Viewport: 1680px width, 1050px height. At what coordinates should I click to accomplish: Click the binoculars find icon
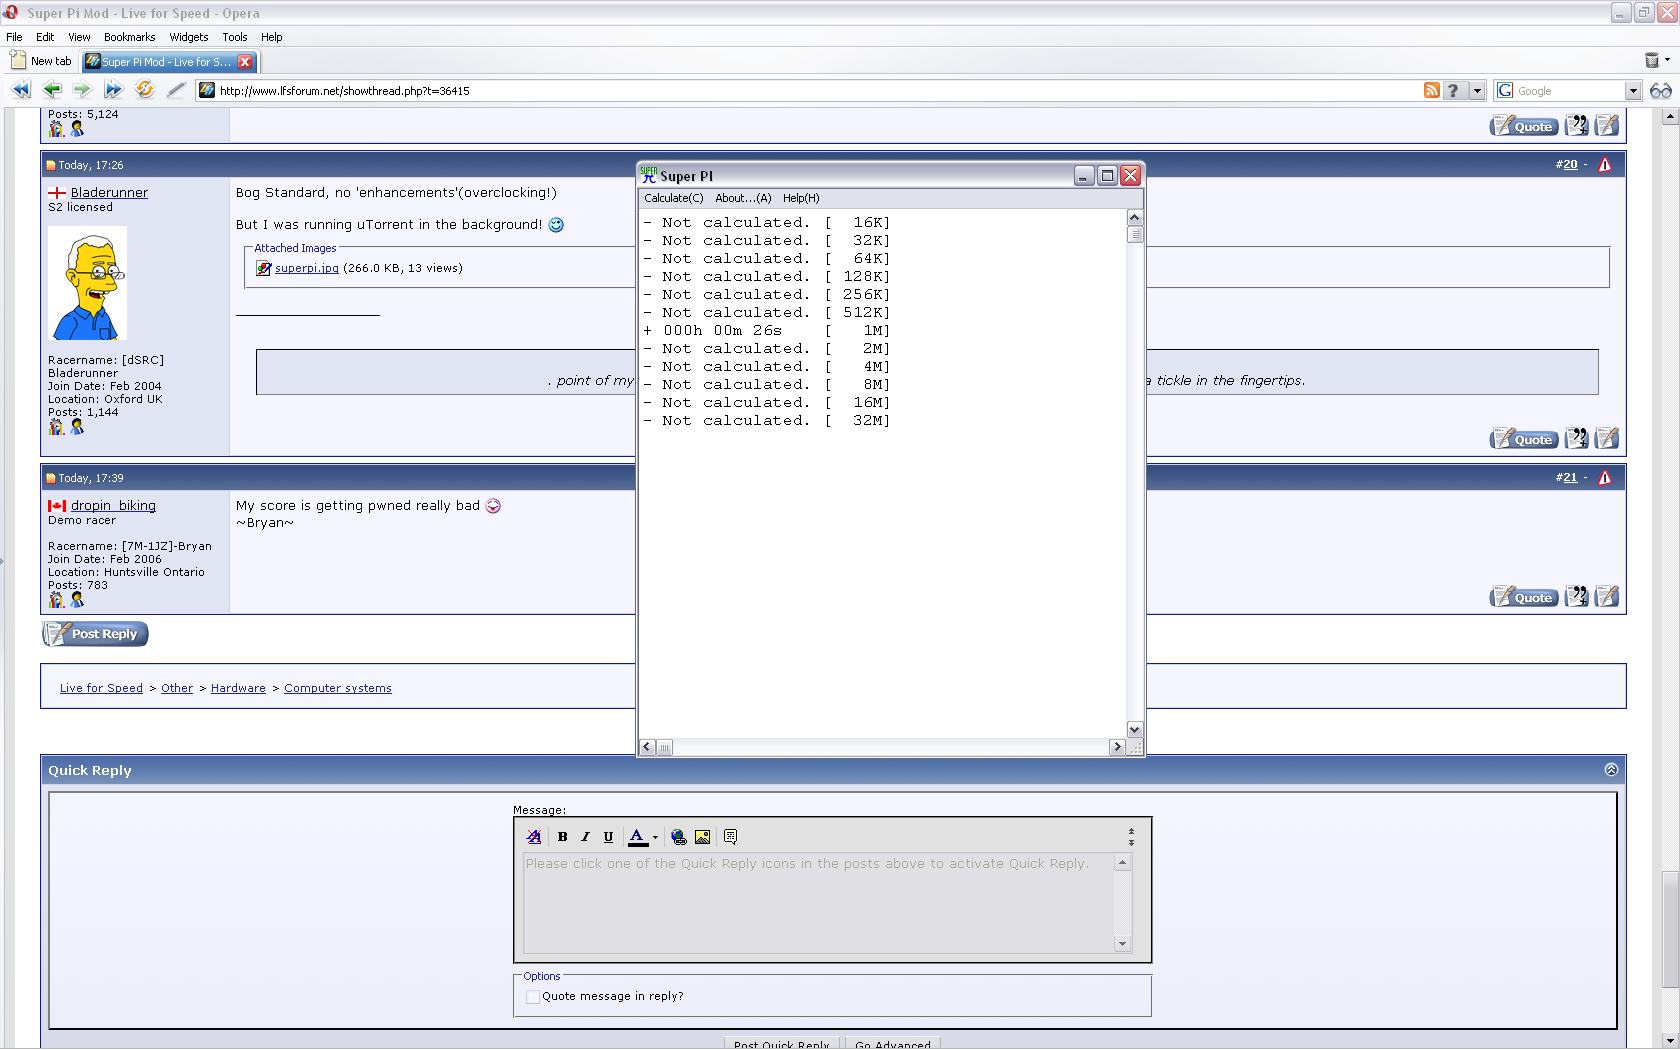1661,90
